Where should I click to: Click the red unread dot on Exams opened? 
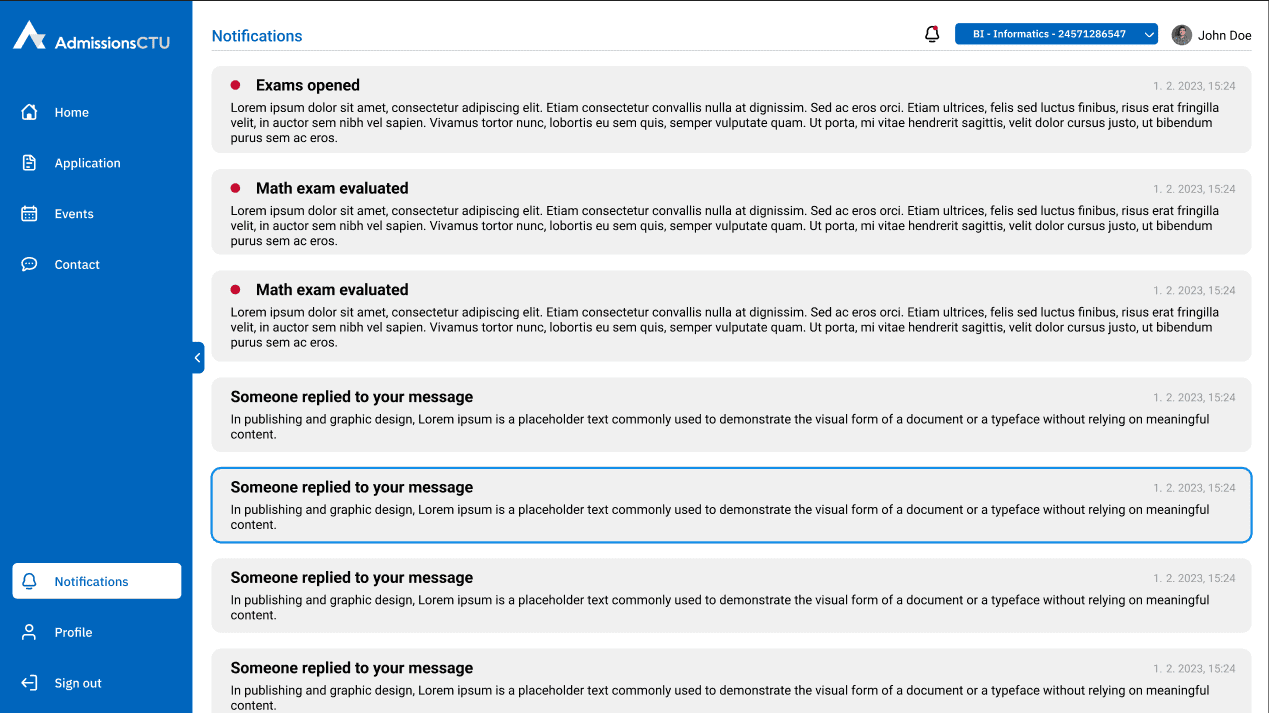point(236,85)
